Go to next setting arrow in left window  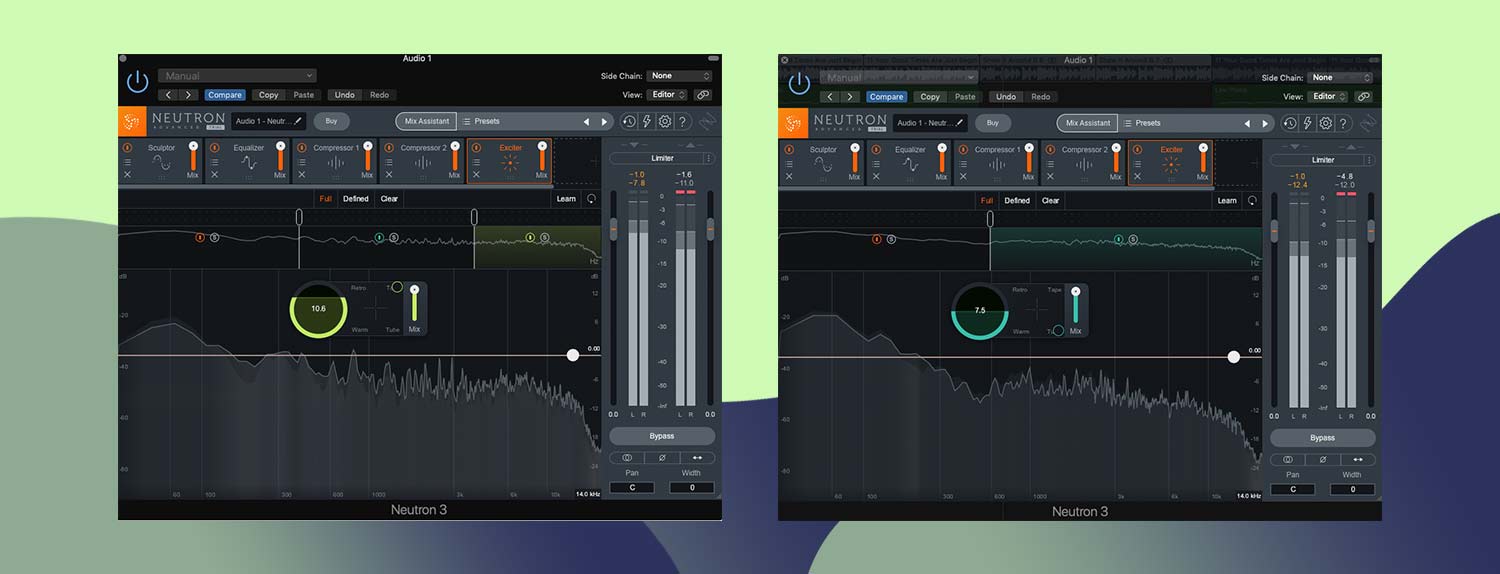pyautogui.click(x=189, y=95)
